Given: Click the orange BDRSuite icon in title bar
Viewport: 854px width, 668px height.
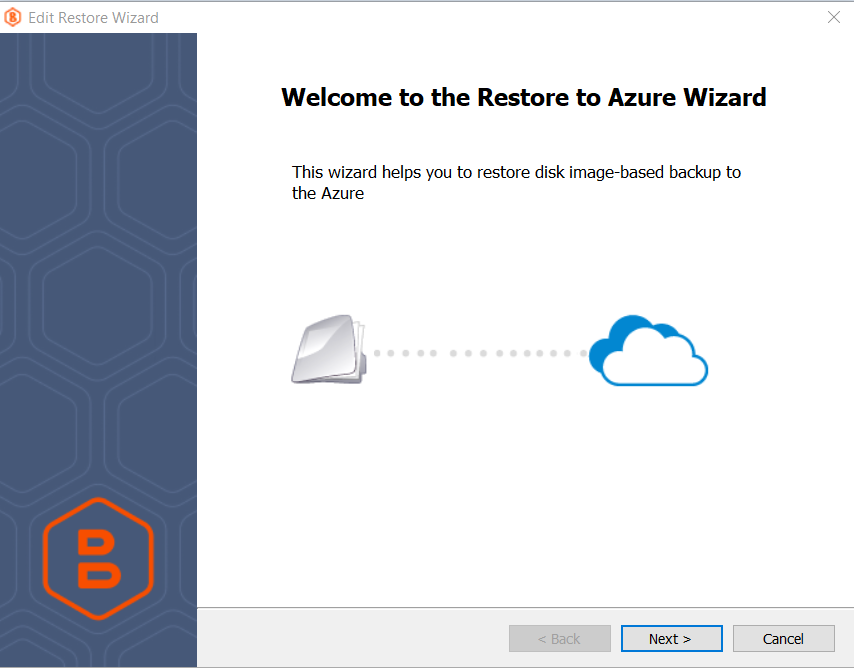Looking at the screenshot, I should tap(12, 17).
